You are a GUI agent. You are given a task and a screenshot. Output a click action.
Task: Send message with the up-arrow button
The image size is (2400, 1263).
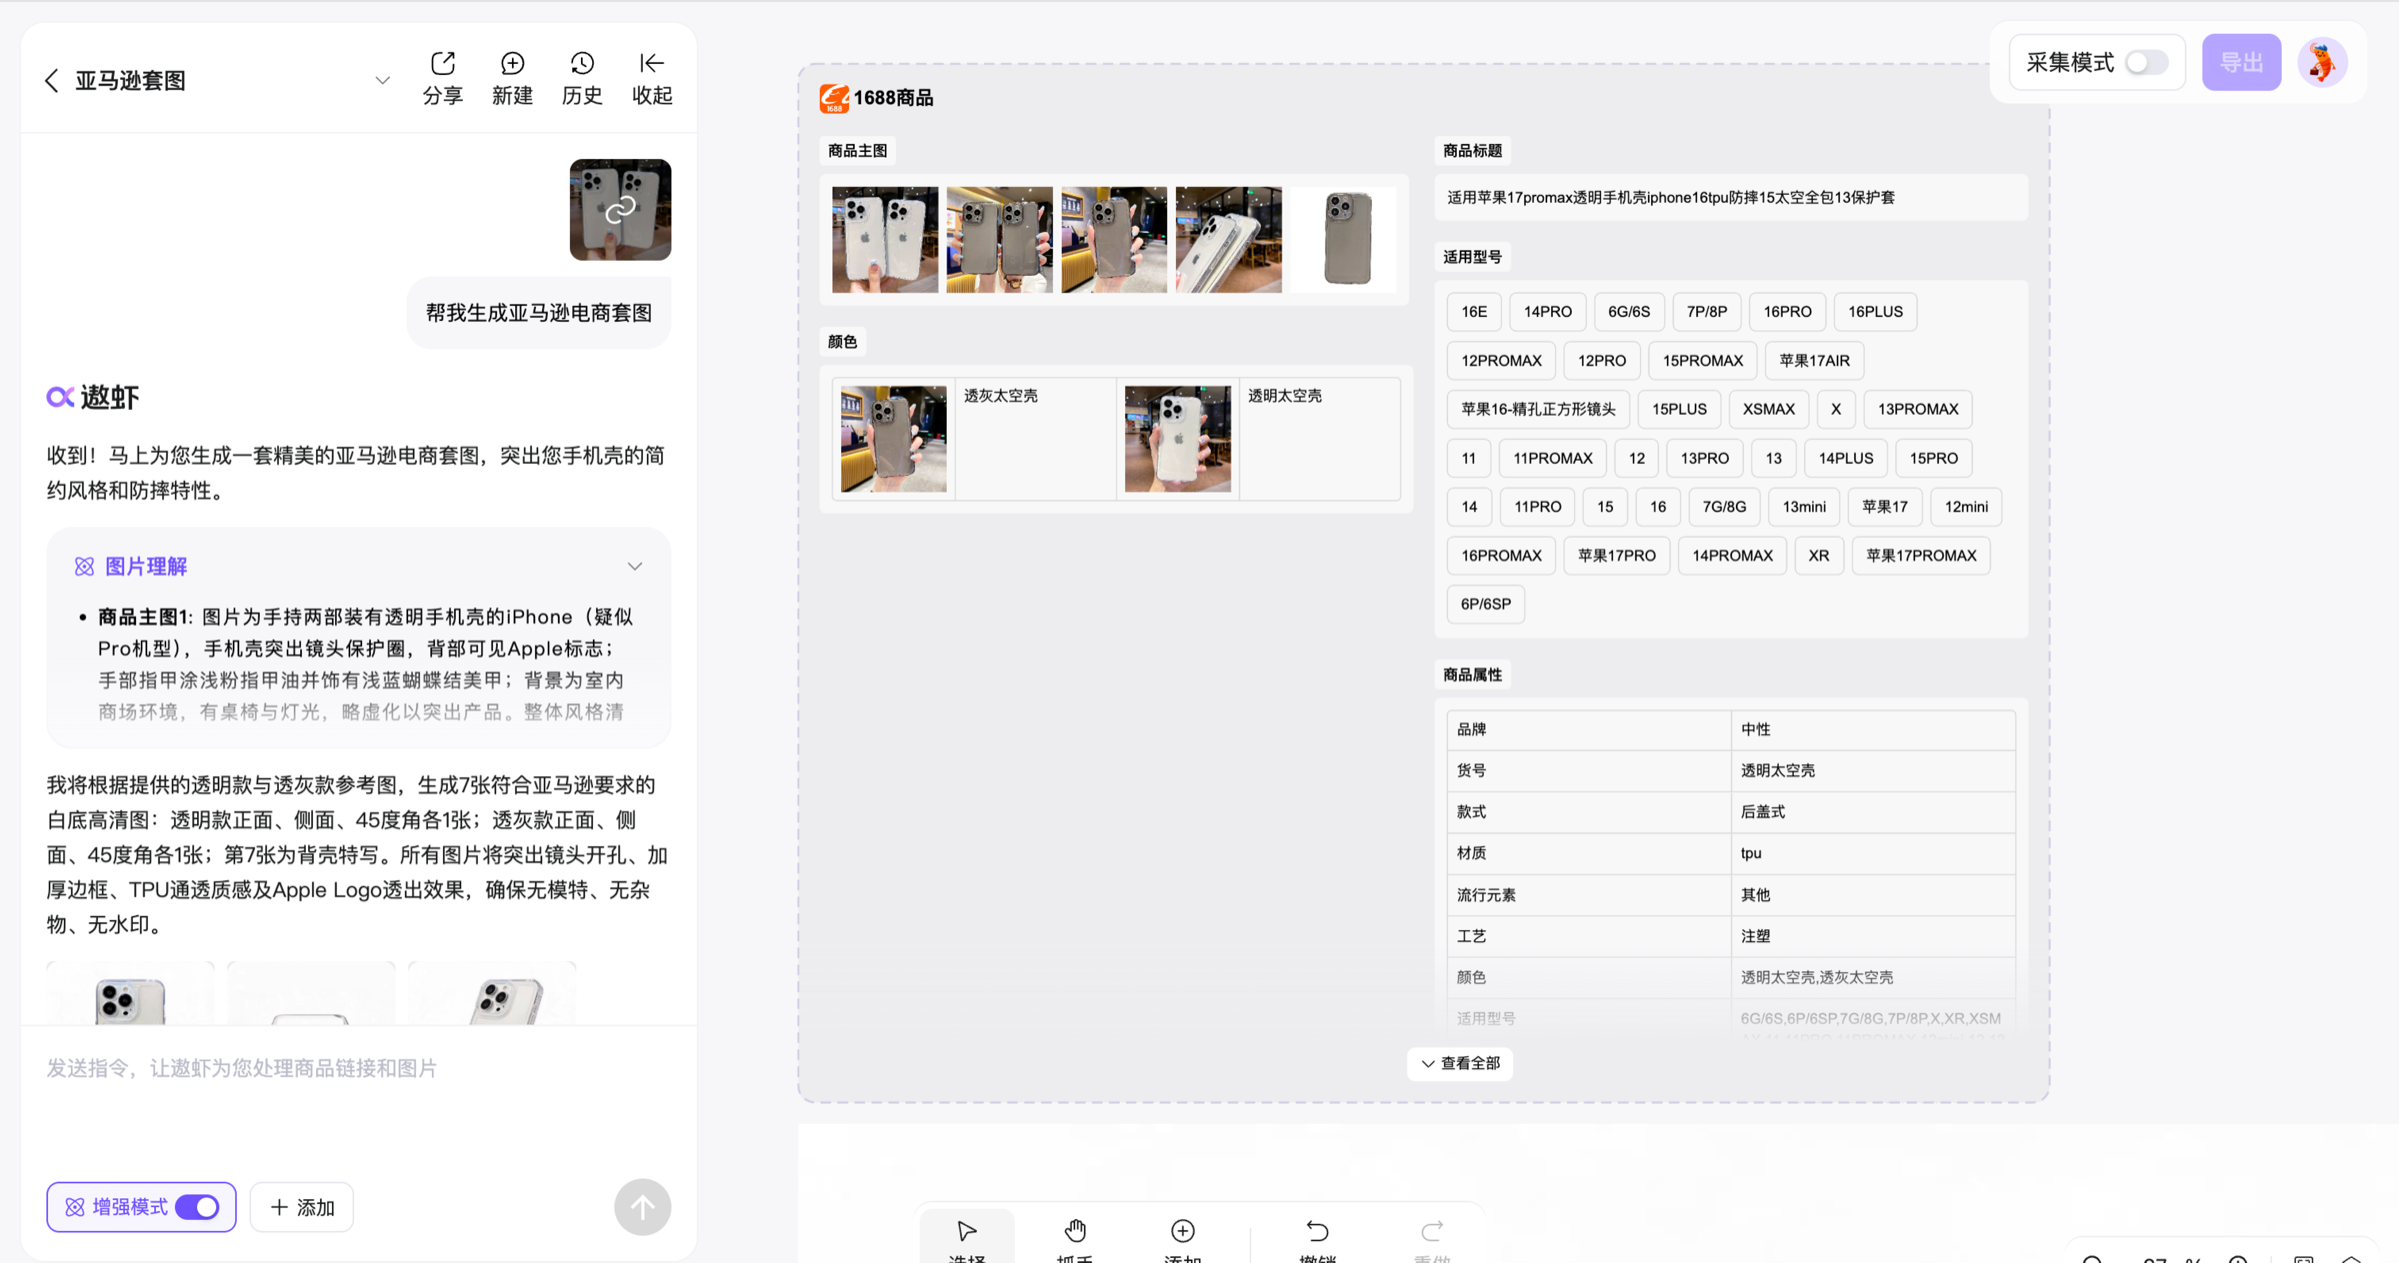[x=642, y=1207]
